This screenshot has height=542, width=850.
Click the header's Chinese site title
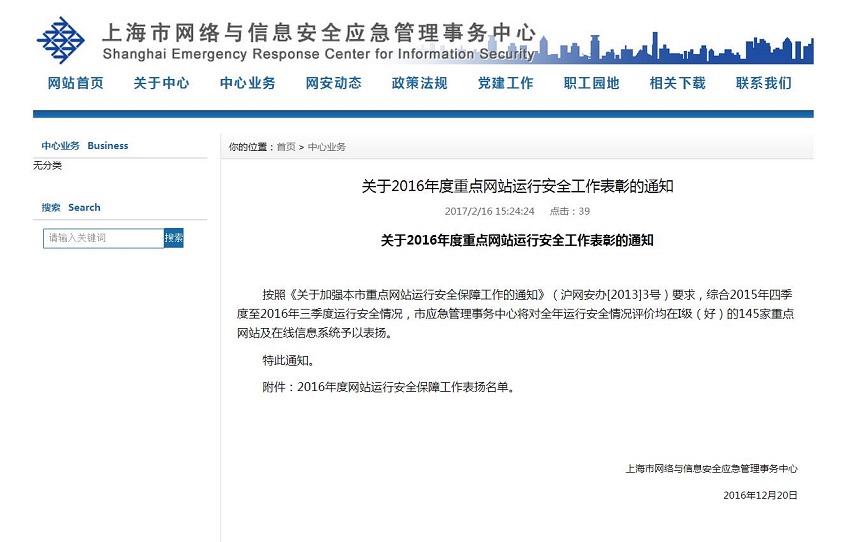click(319, 33)
